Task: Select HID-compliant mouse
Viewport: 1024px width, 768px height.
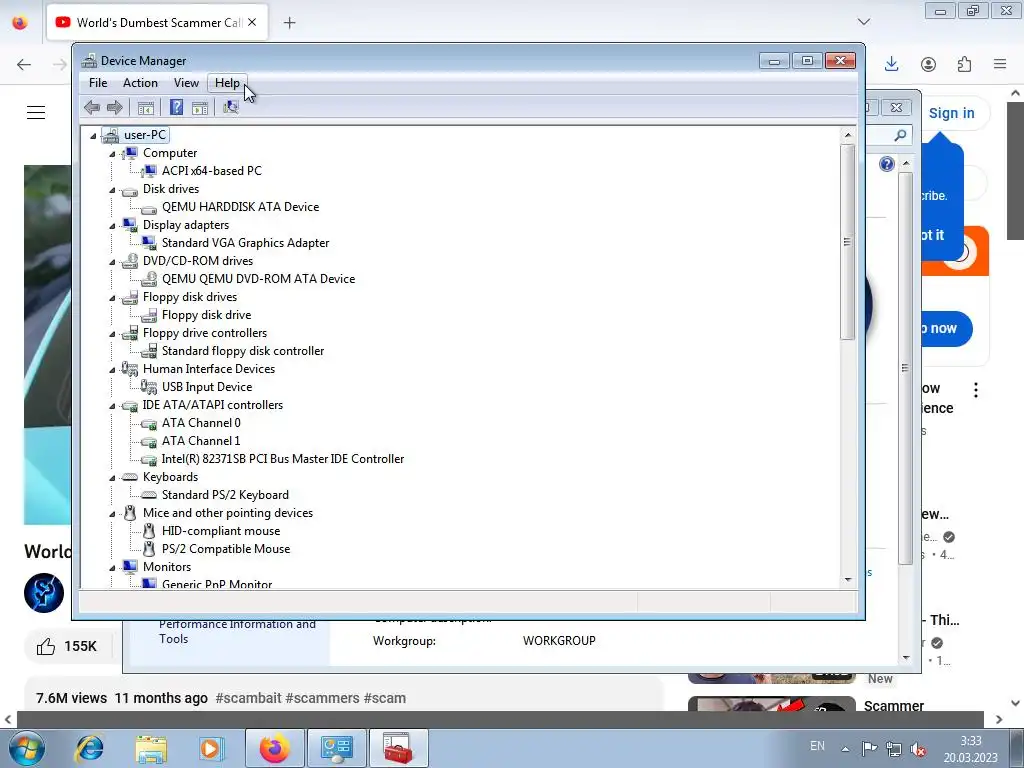Action: tap(221, 531)
